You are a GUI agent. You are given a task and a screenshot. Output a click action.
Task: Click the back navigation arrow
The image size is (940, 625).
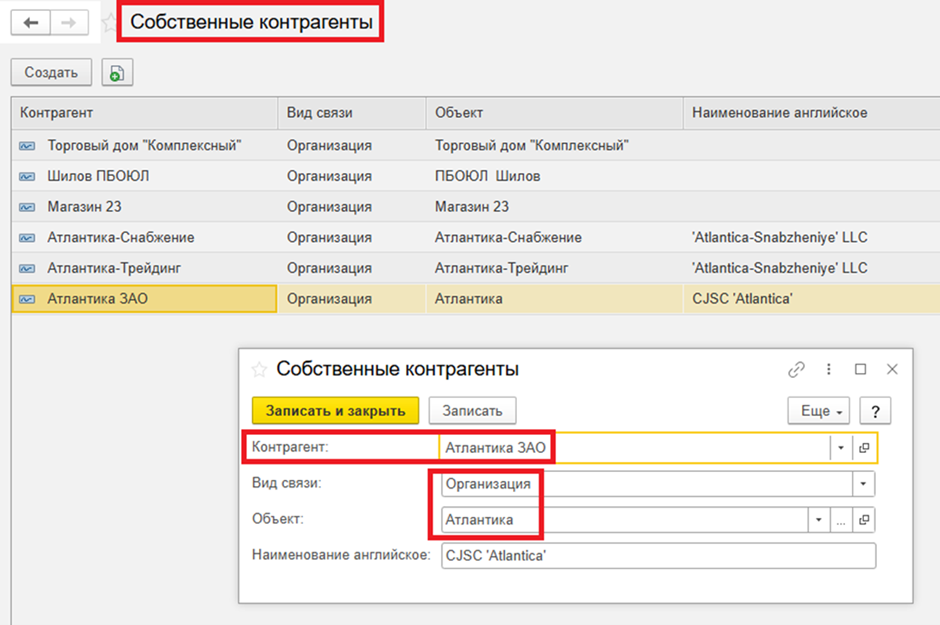point(30,22)
